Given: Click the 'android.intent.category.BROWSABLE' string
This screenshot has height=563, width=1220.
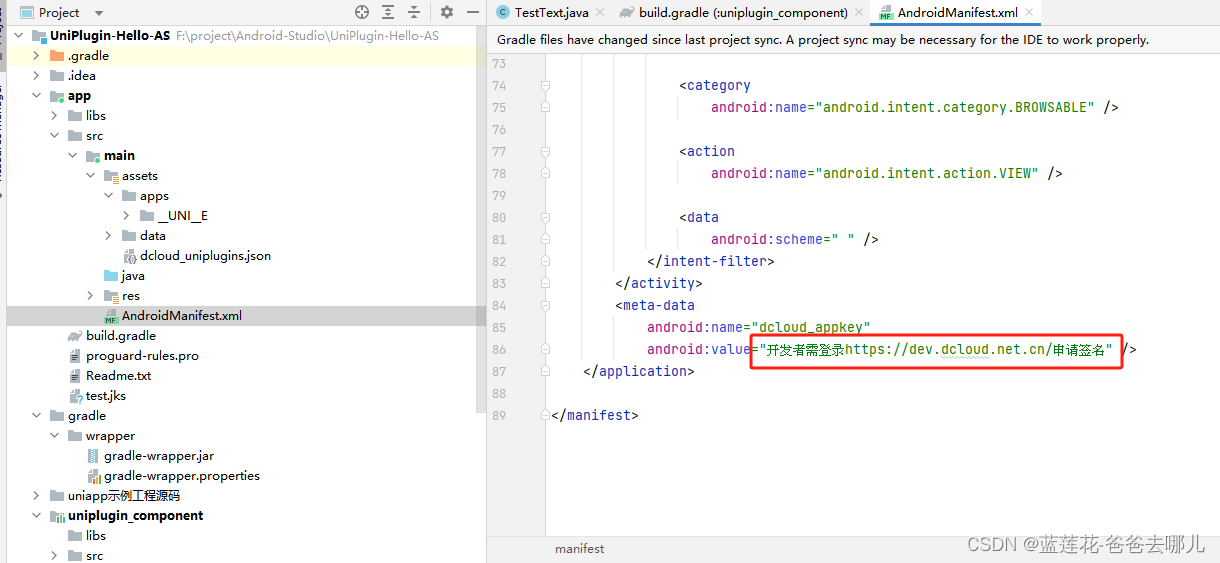Looking at the screenshot, I should click(955, 108).
